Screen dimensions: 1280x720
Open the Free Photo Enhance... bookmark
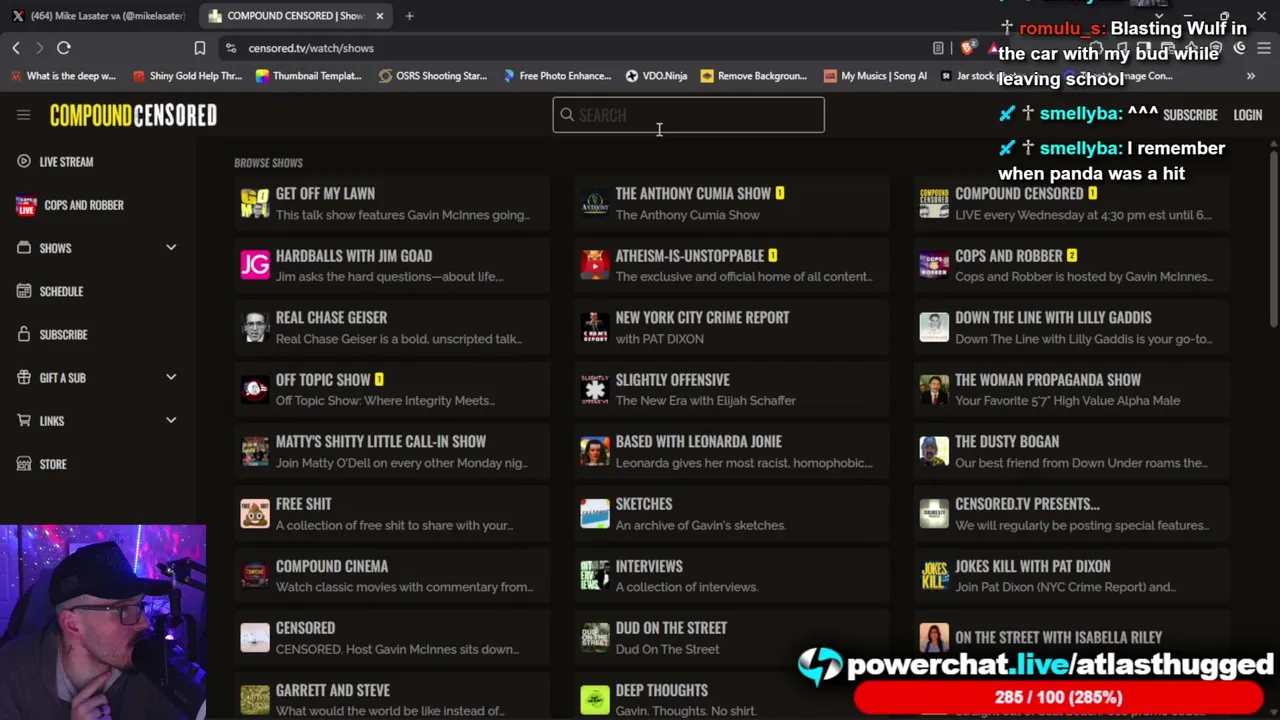point(557,76)
